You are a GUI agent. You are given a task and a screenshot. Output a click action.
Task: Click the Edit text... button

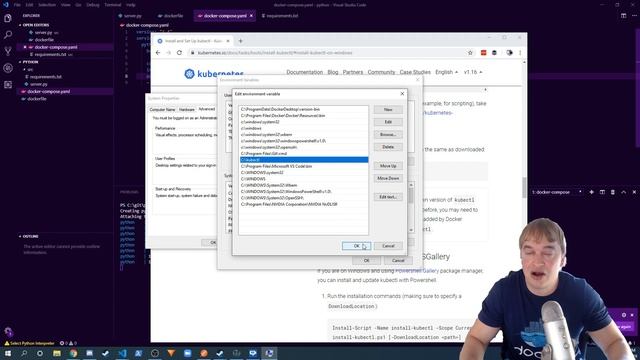(x=388, y=197)
